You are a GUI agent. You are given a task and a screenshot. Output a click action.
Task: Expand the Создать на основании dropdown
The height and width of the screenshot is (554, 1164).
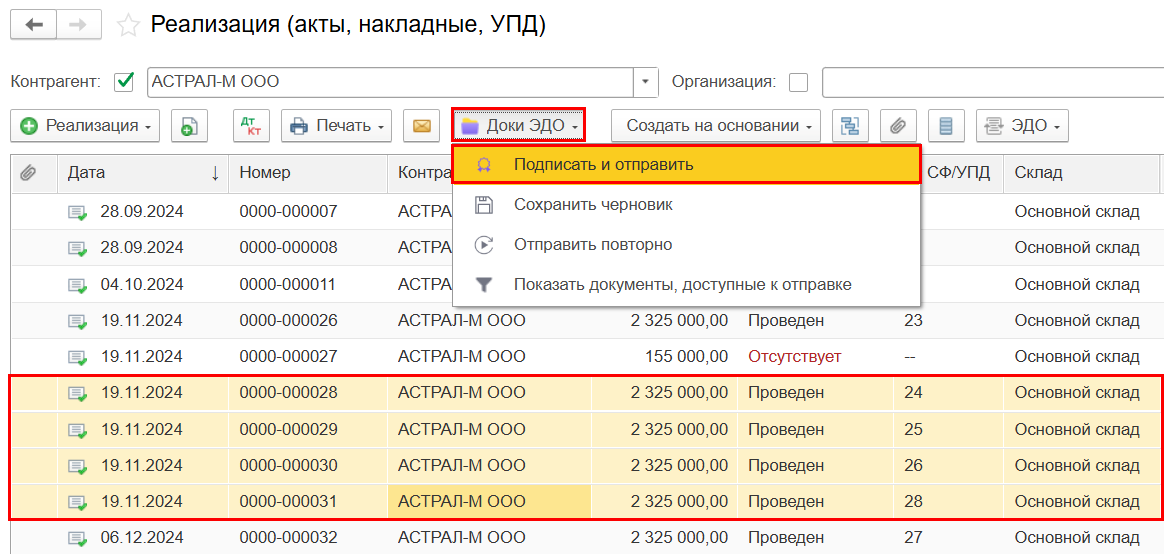coord(715,126)
